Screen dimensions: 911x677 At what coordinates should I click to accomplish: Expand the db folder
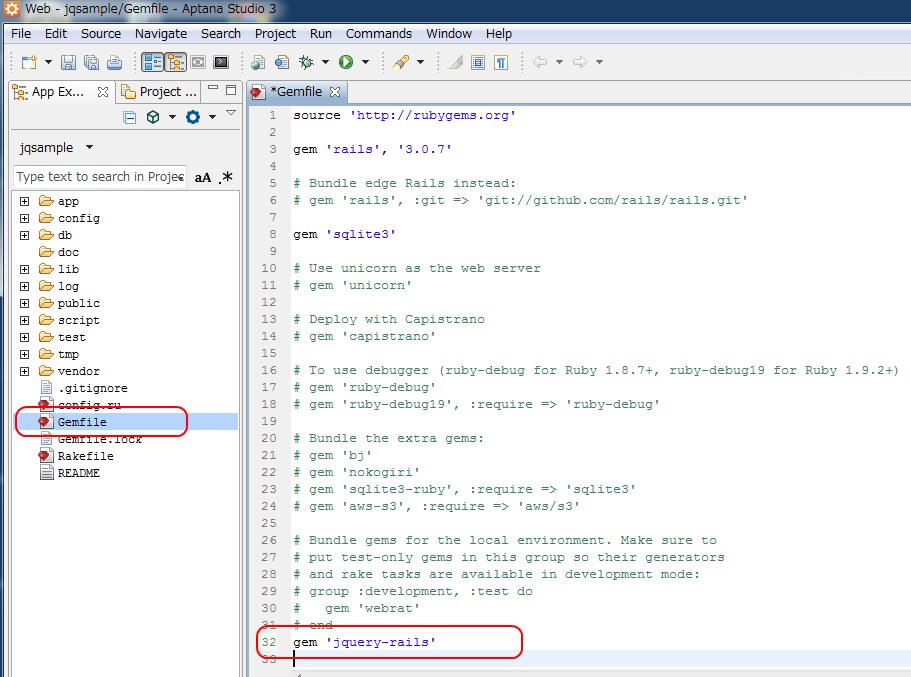[x=24, y=235]
